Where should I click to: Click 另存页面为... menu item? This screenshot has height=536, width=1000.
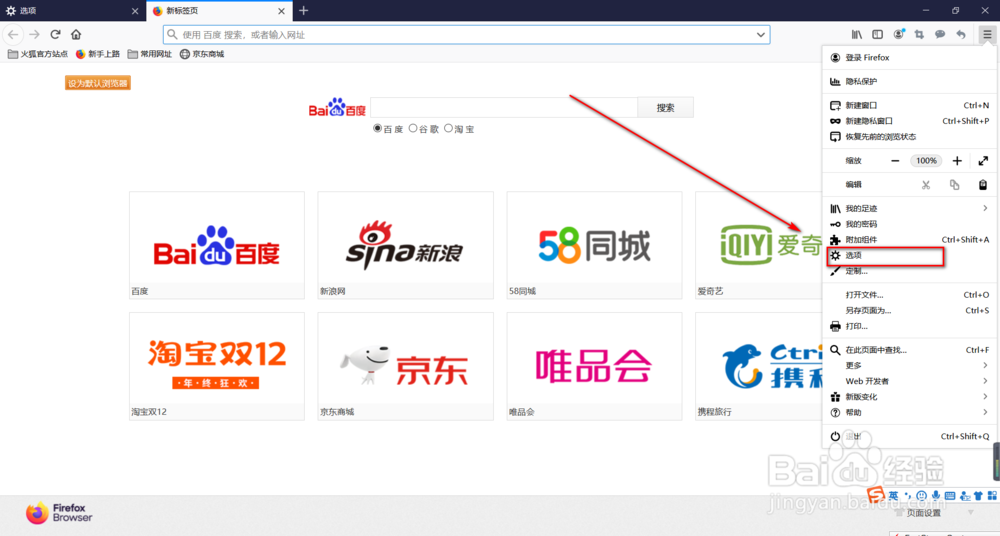click(909, 311)
